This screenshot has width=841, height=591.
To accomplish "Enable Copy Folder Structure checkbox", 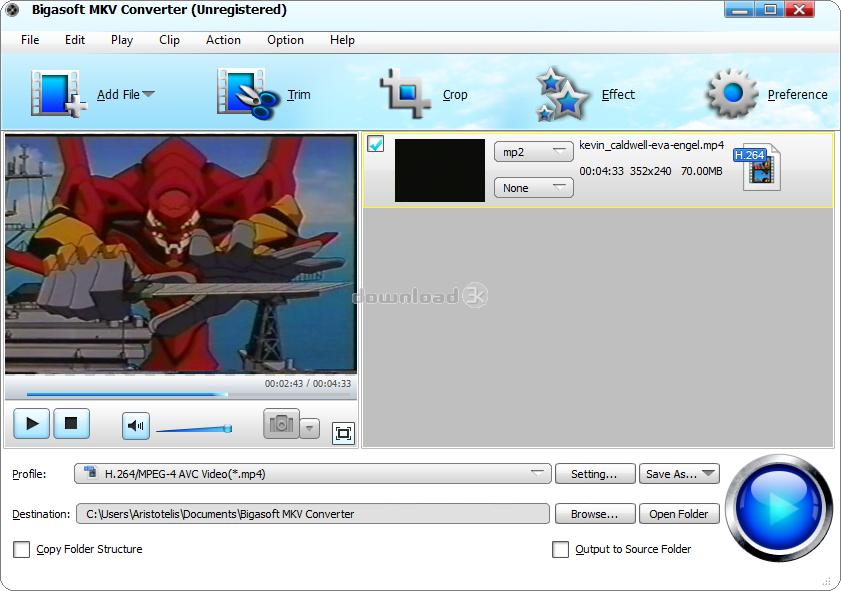I will [21, 549].
